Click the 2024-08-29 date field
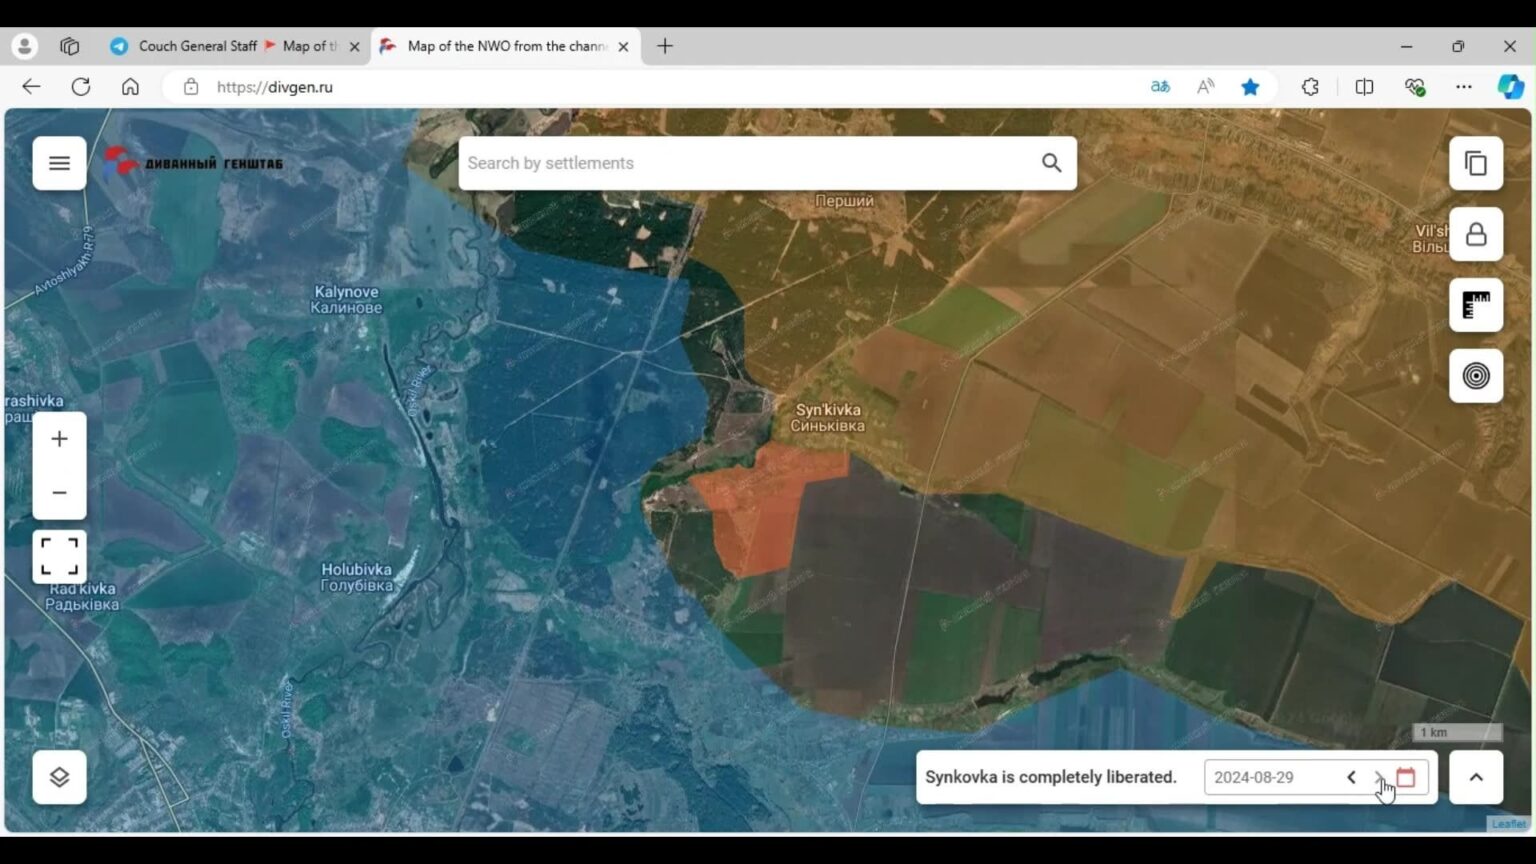 [1270, 777]
